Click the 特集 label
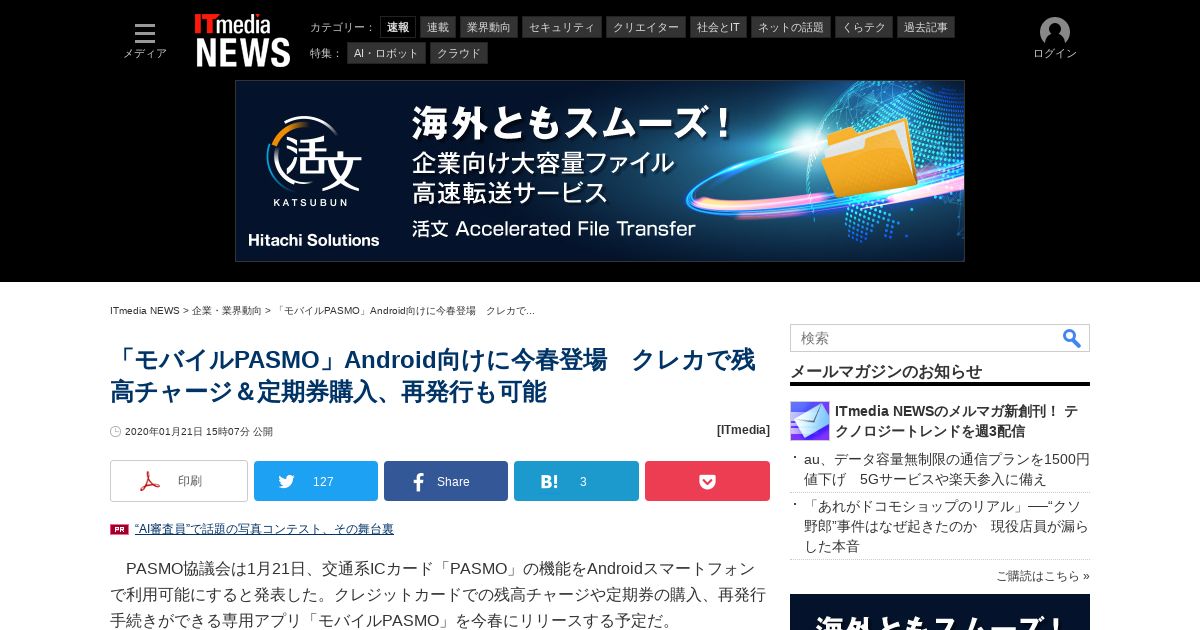The width and height of the screenshot is (1200, 630). click(326, 53)
